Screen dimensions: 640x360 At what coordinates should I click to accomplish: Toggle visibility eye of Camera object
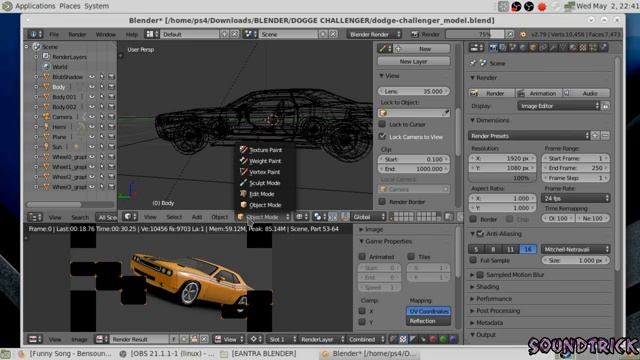[92, 117]
